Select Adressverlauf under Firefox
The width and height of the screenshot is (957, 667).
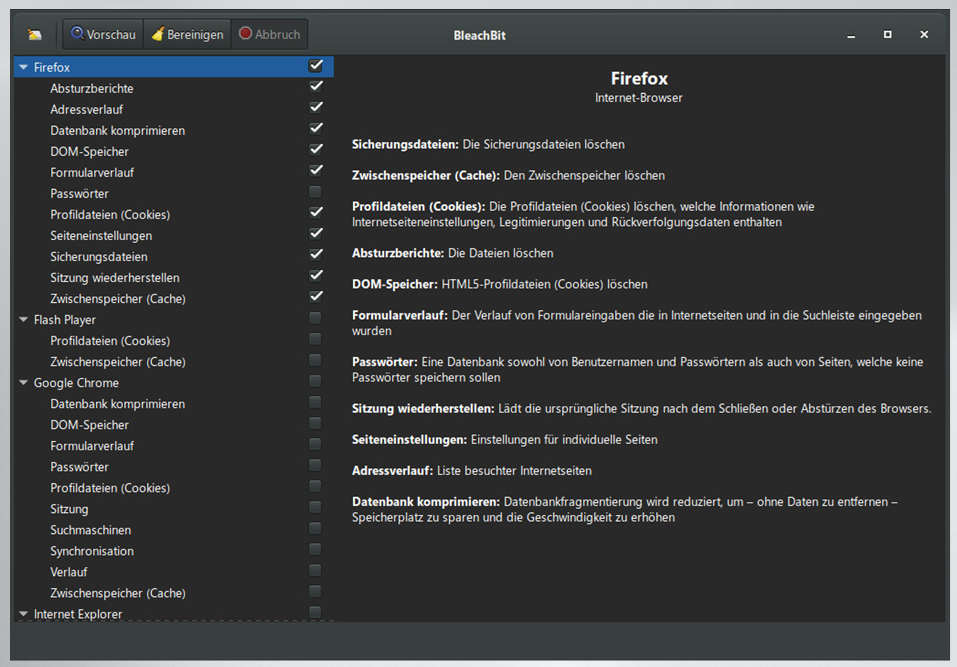(87, 109)
